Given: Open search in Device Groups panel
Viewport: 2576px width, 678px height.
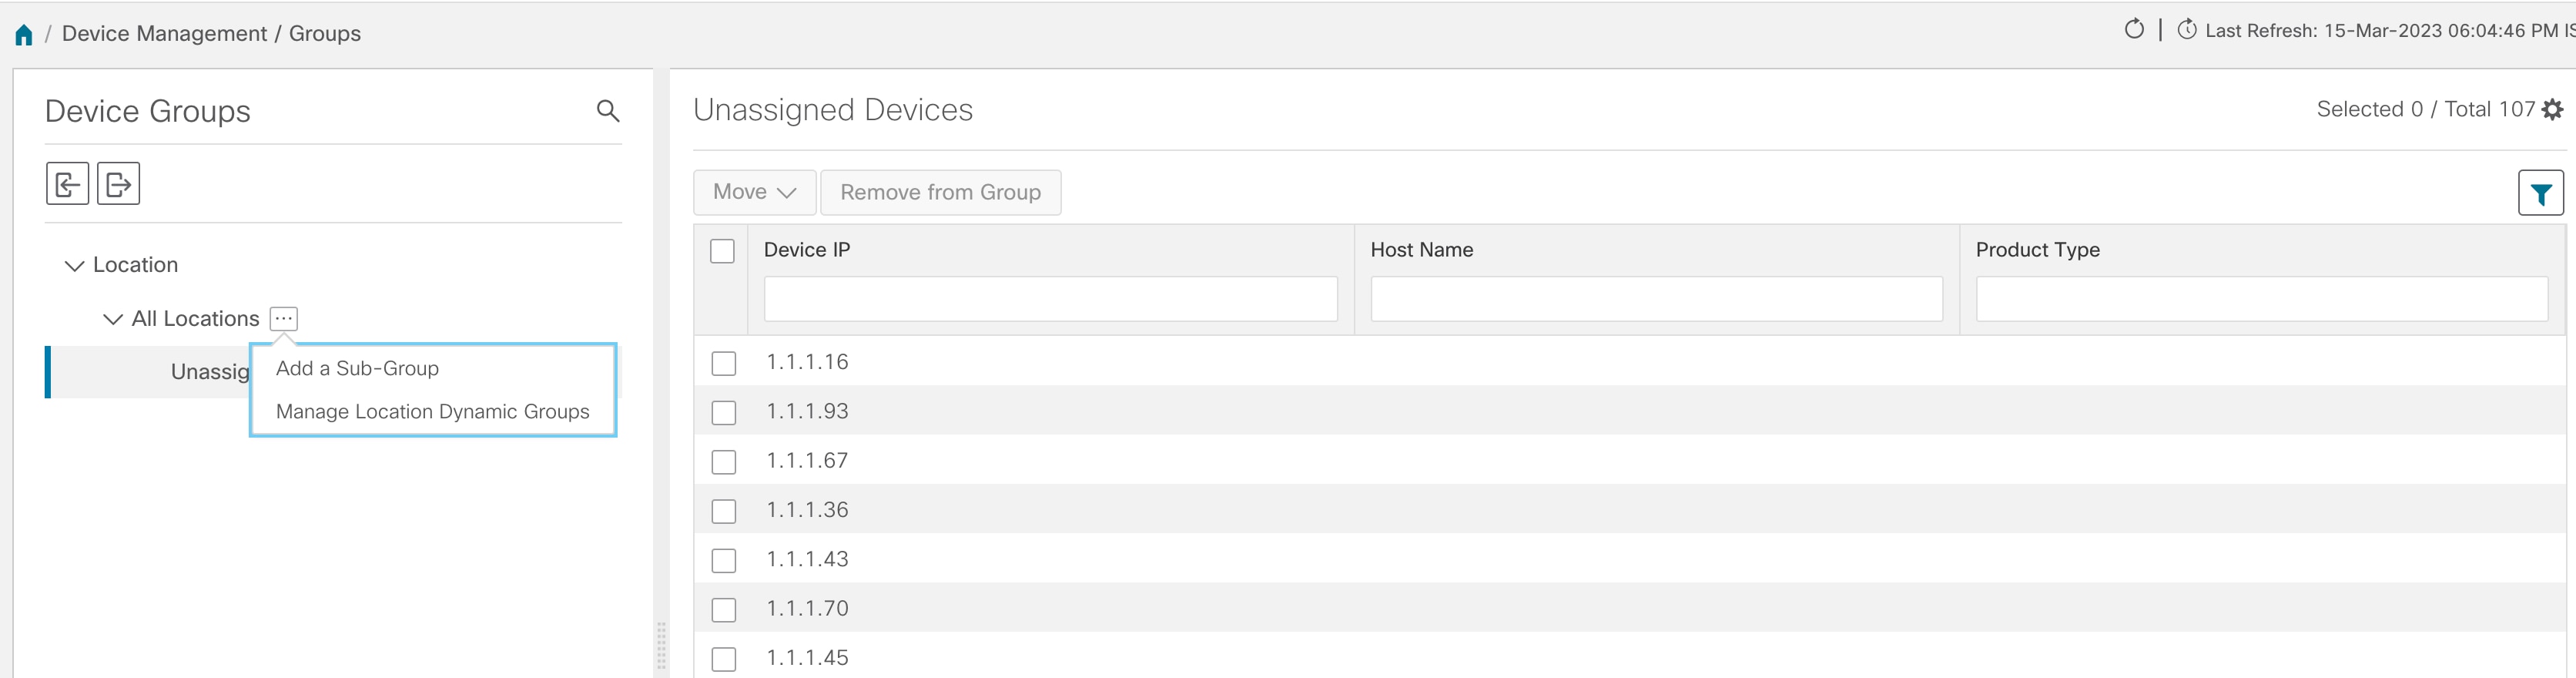Looking at the screenshot, I should tap(607, 111).
